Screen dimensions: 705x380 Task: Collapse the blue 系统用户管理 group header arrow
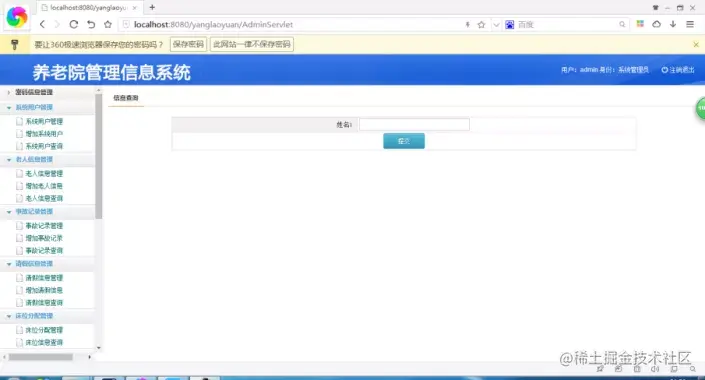coord(9,107)
